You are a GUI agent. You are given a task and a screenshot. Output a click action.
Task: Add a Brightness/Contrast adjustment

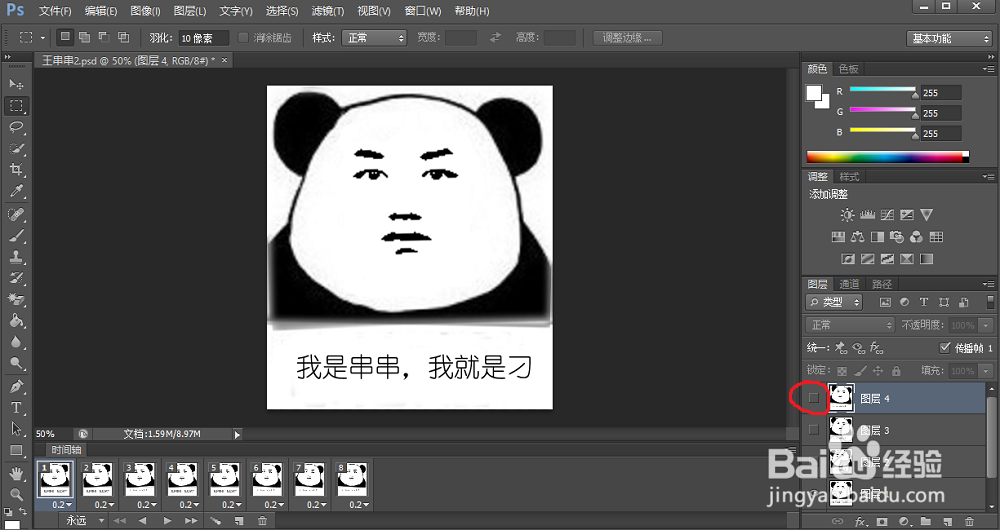click(x=847, y=215)
